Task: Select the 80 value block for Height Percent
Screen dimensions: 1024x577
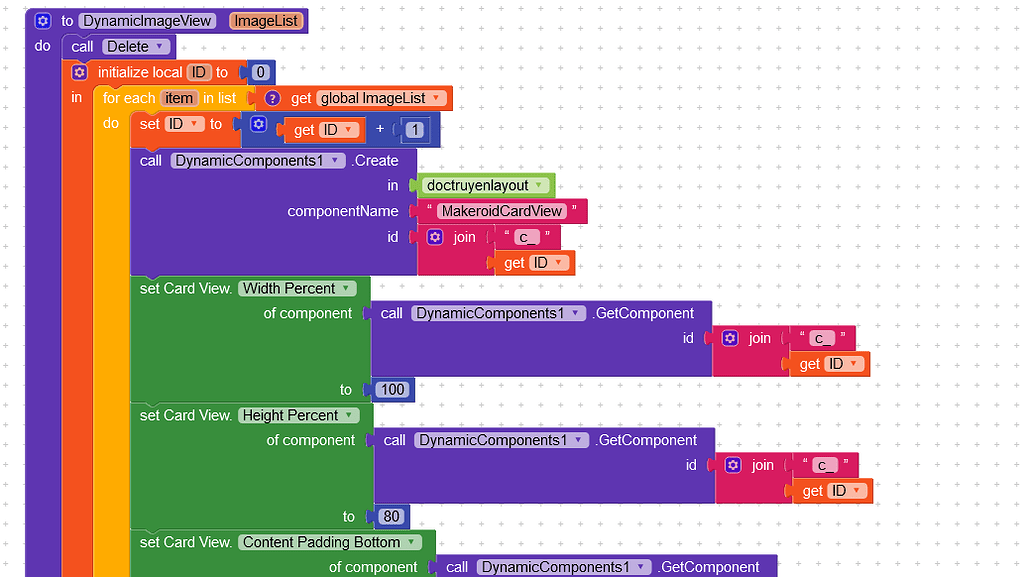Action: pos(390,517)
